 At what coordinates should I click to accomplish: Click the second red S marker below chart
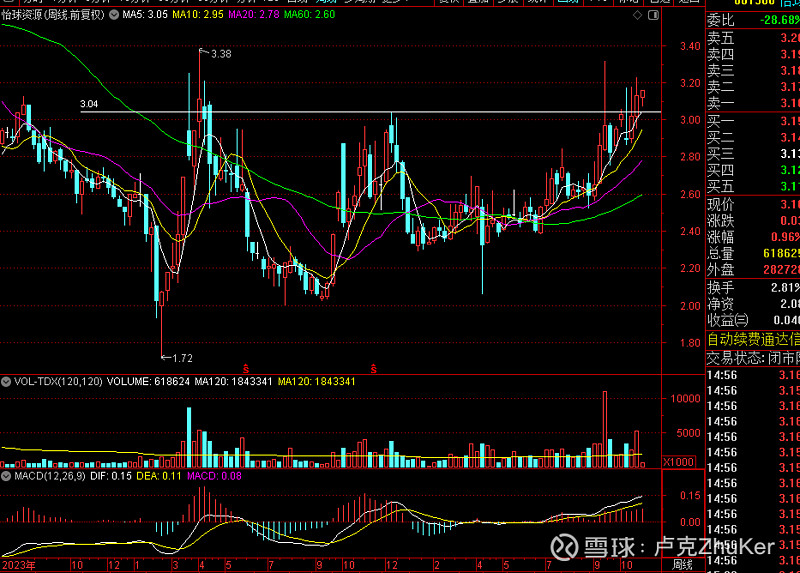pos(373,369)
